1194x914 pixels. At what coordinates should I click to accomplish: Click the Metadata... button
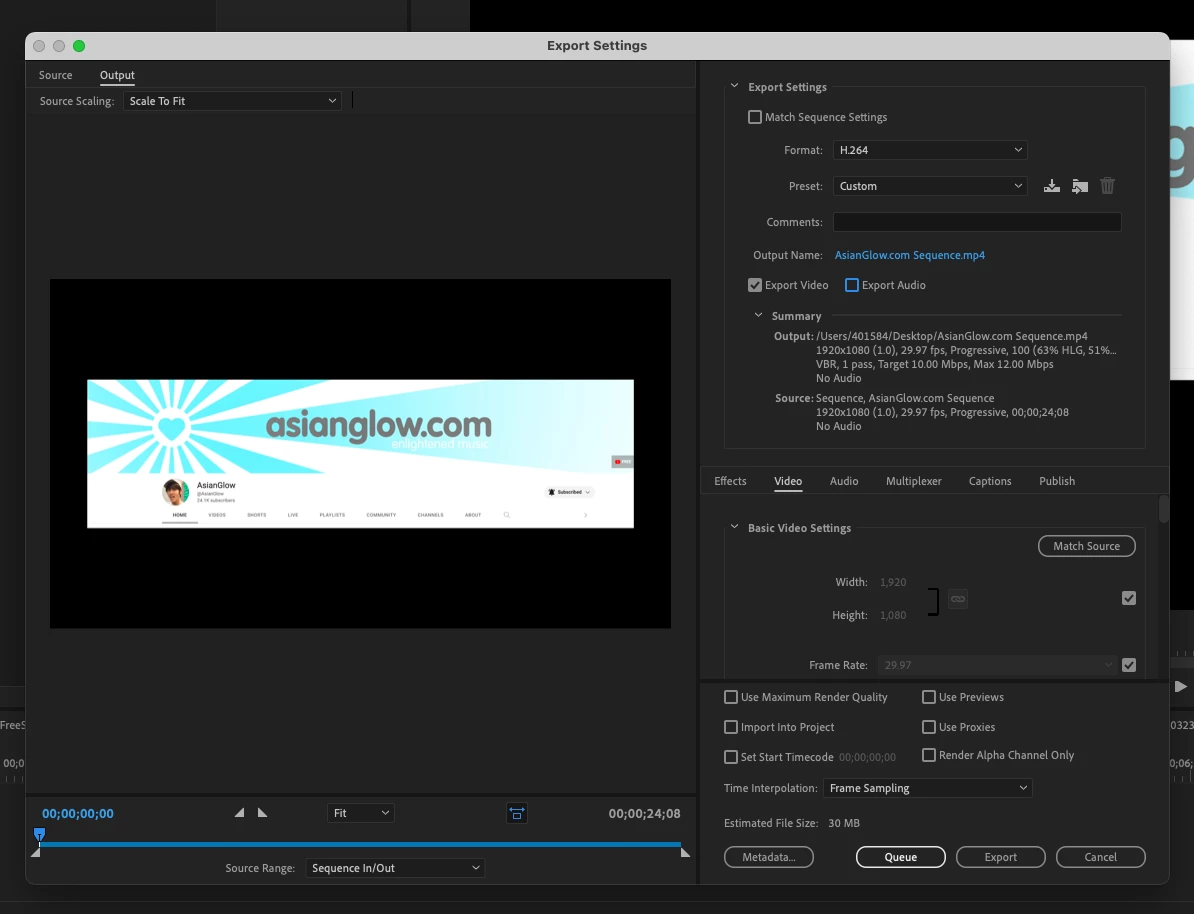pos(769,857)
